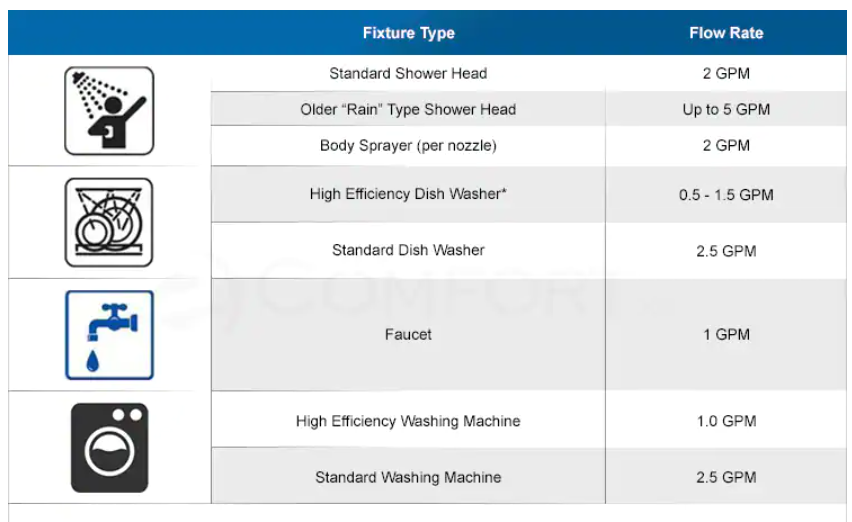Click the Standard Shower Head row label
This screenshot has height=522, width=852.
click(x=408, y=73)
